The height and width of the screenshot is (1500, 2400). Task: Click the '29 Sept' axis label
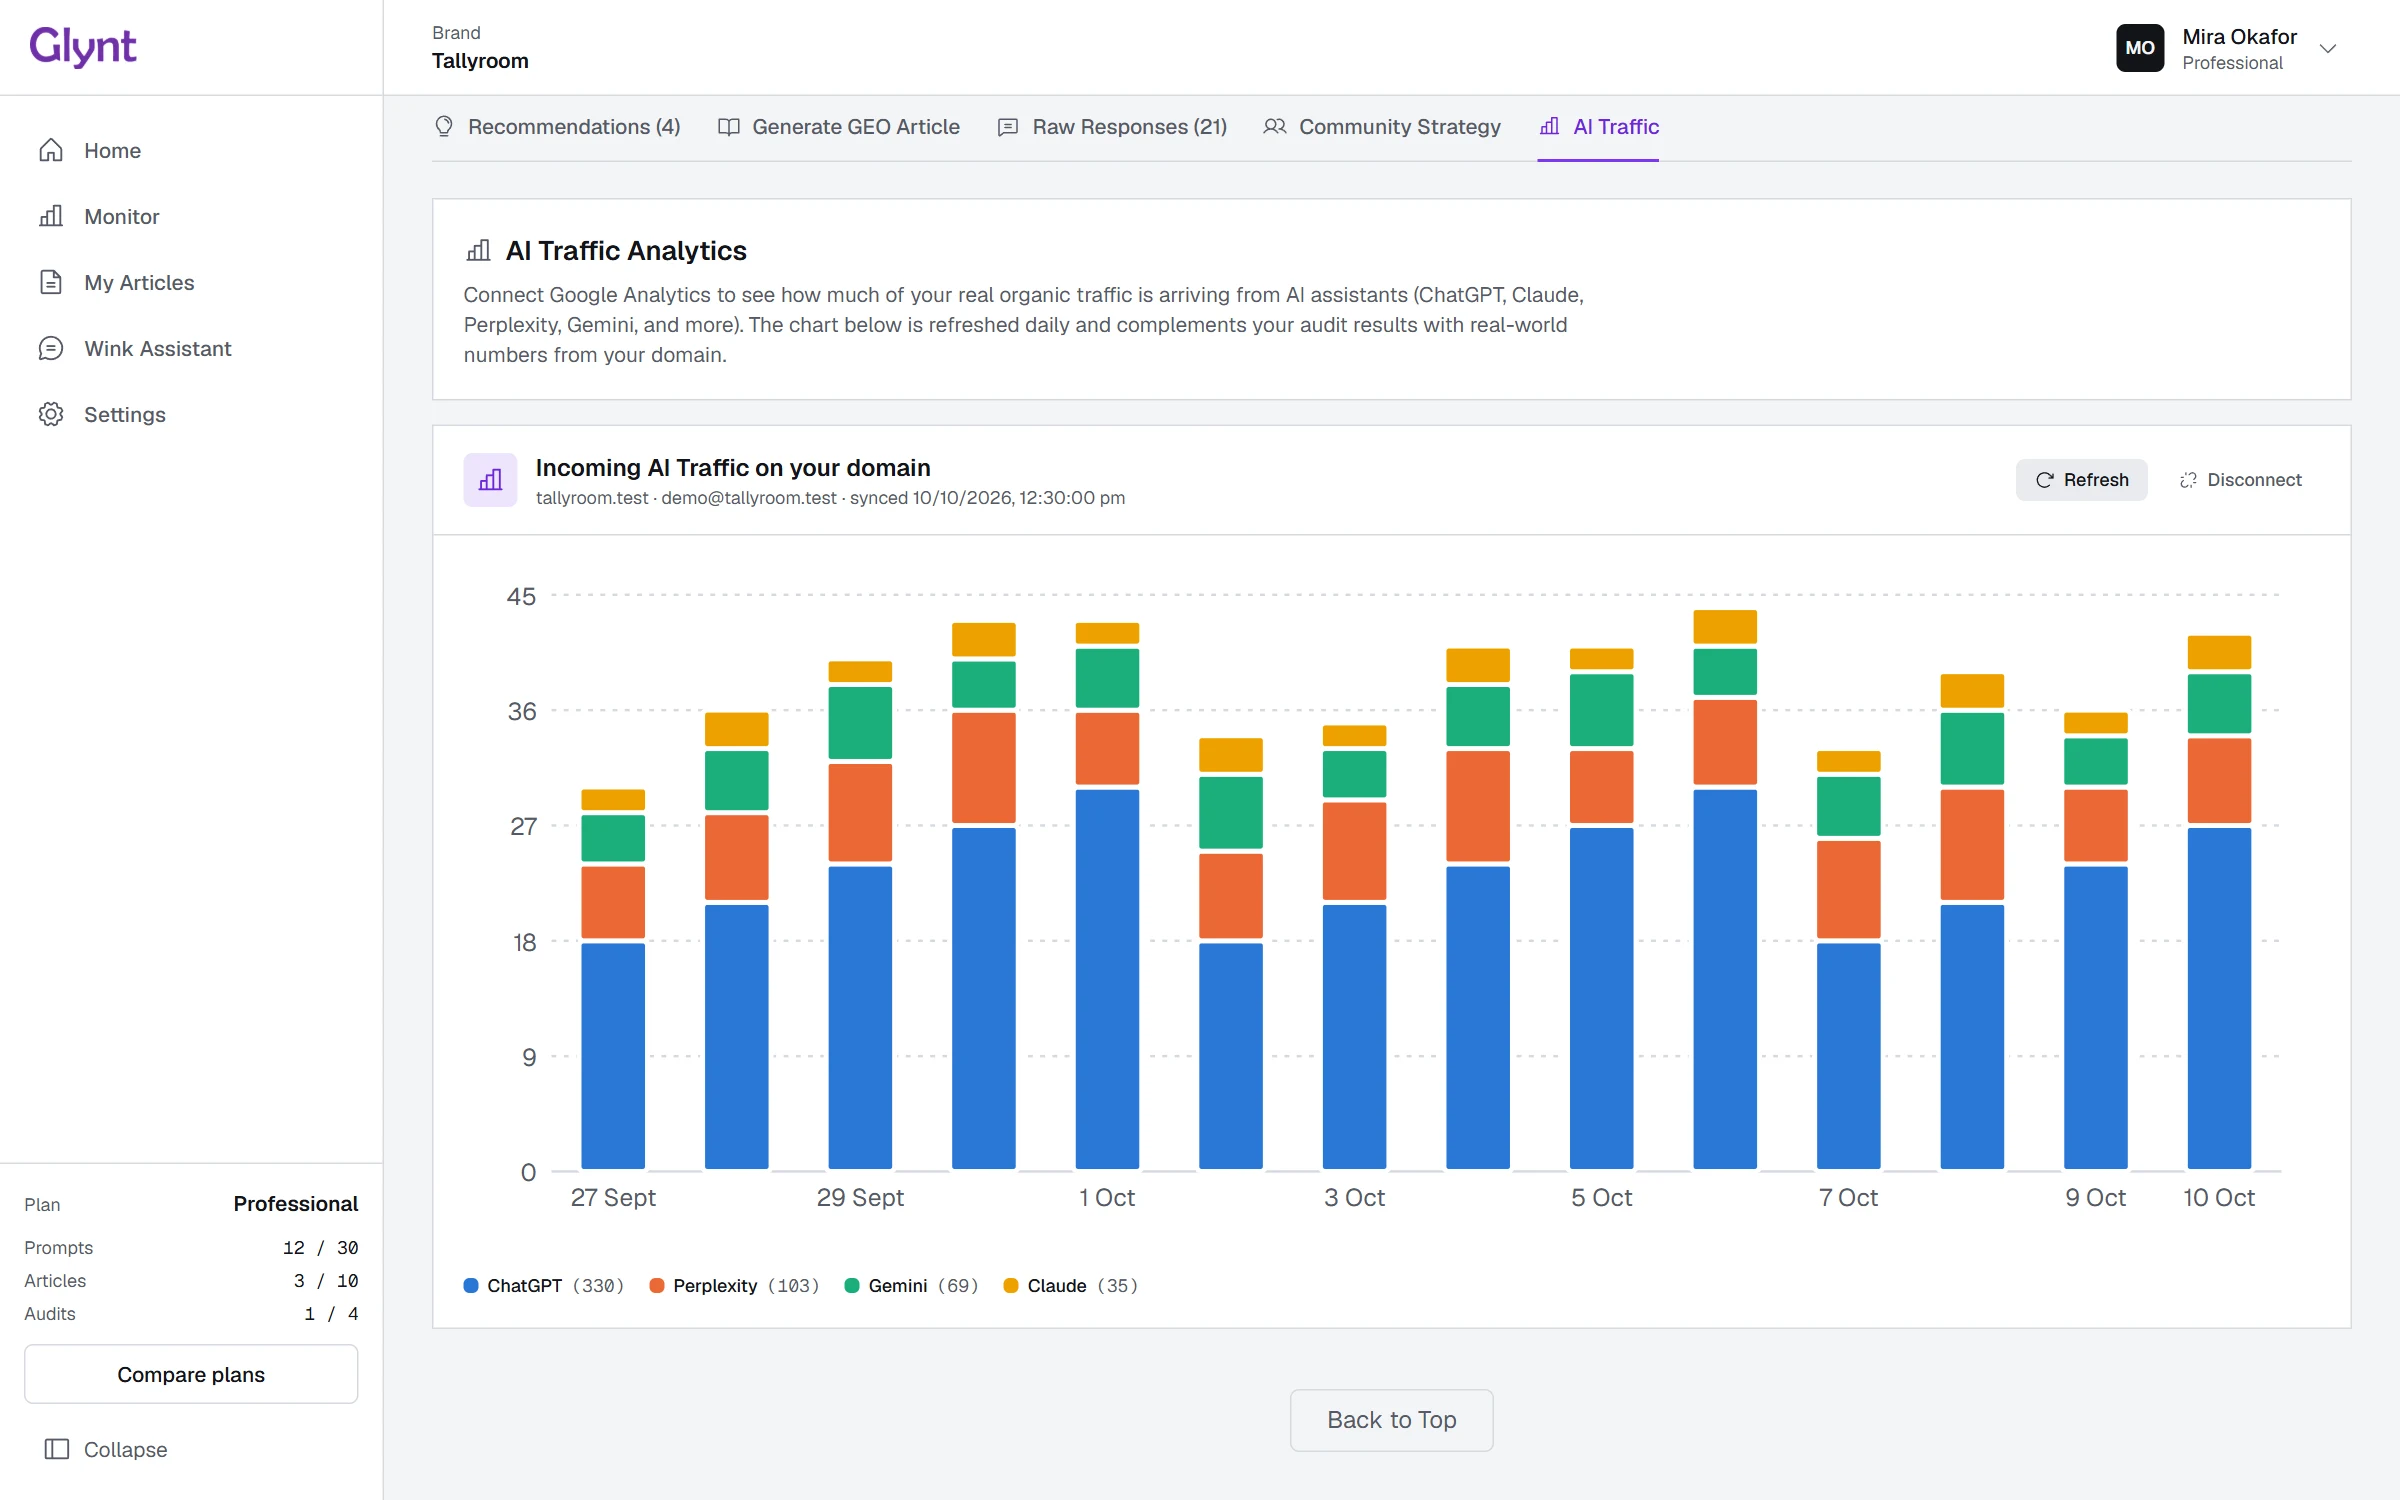[x=860, y=1197]
